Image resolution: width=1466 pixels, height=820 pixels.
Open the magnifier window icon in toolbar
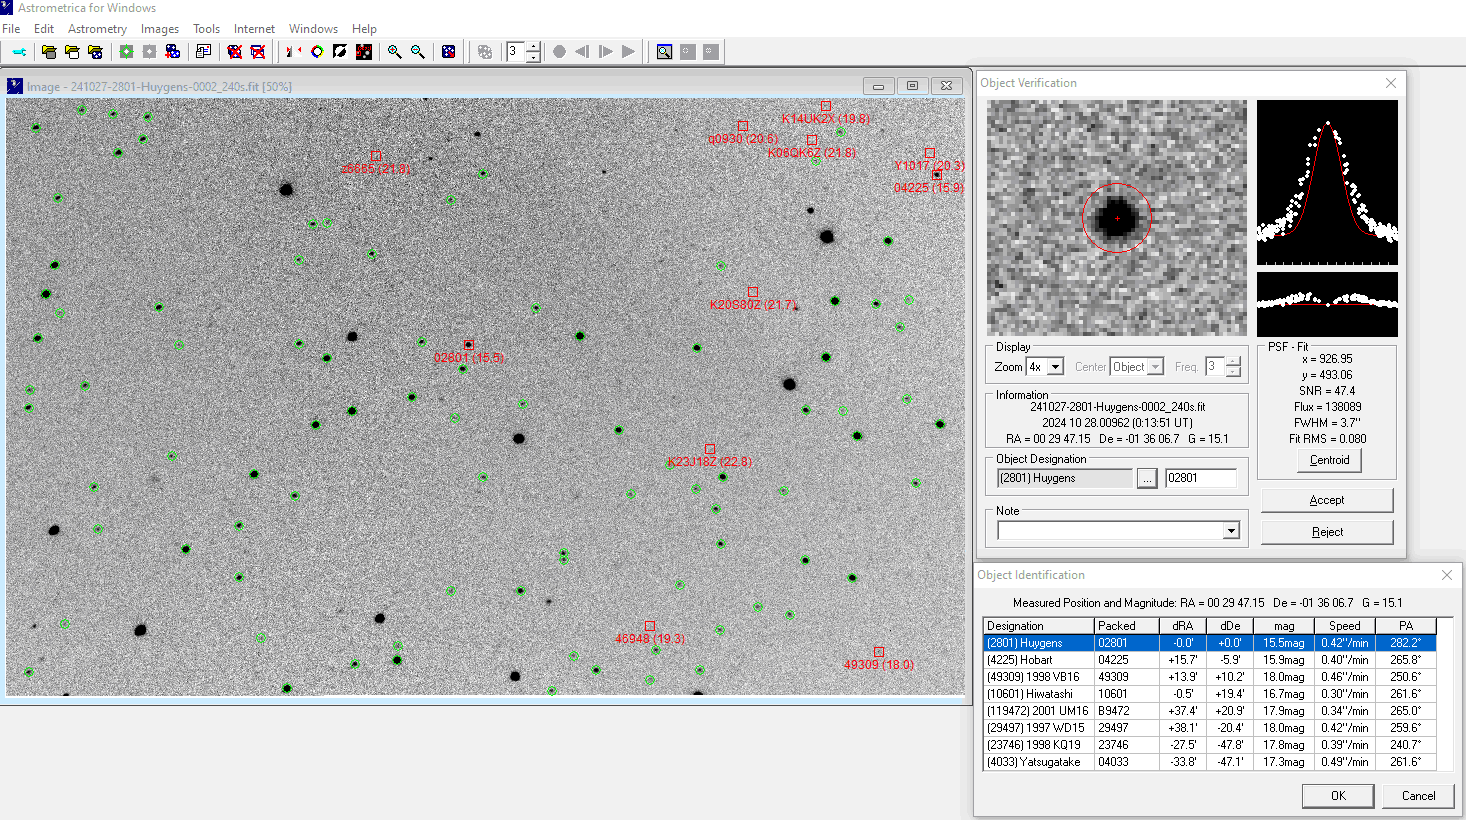(664, 52)
